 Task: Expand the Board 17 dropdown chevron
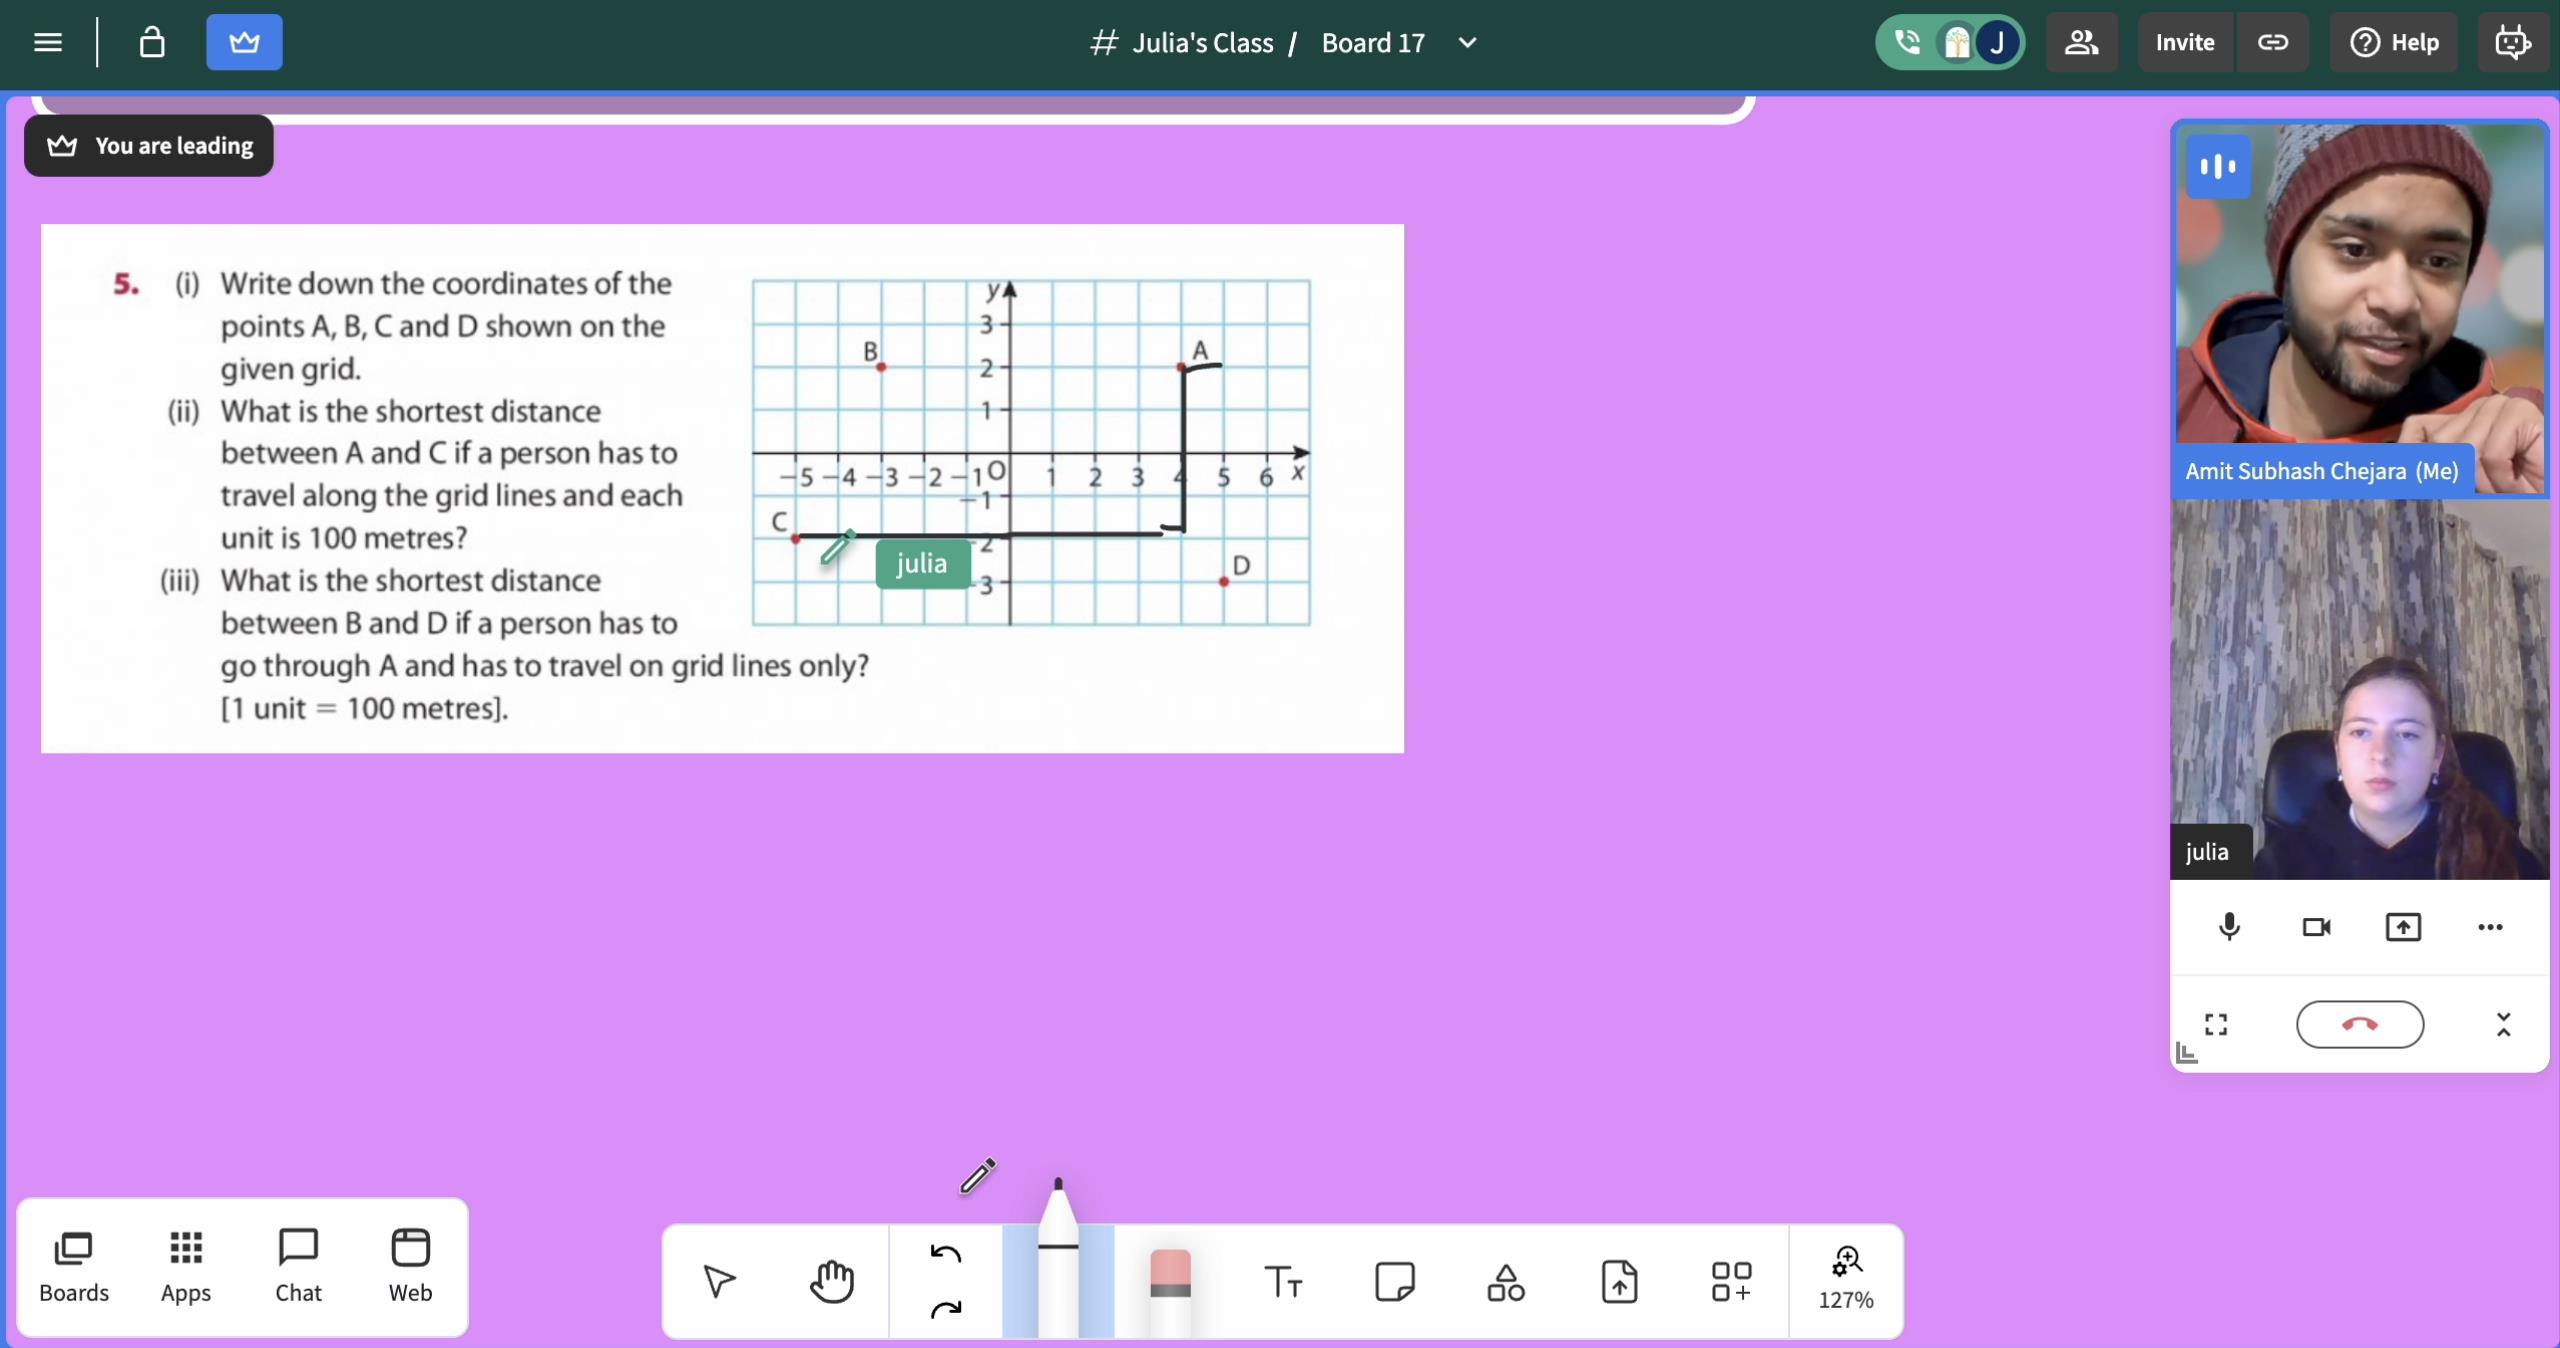[1467, 42]
